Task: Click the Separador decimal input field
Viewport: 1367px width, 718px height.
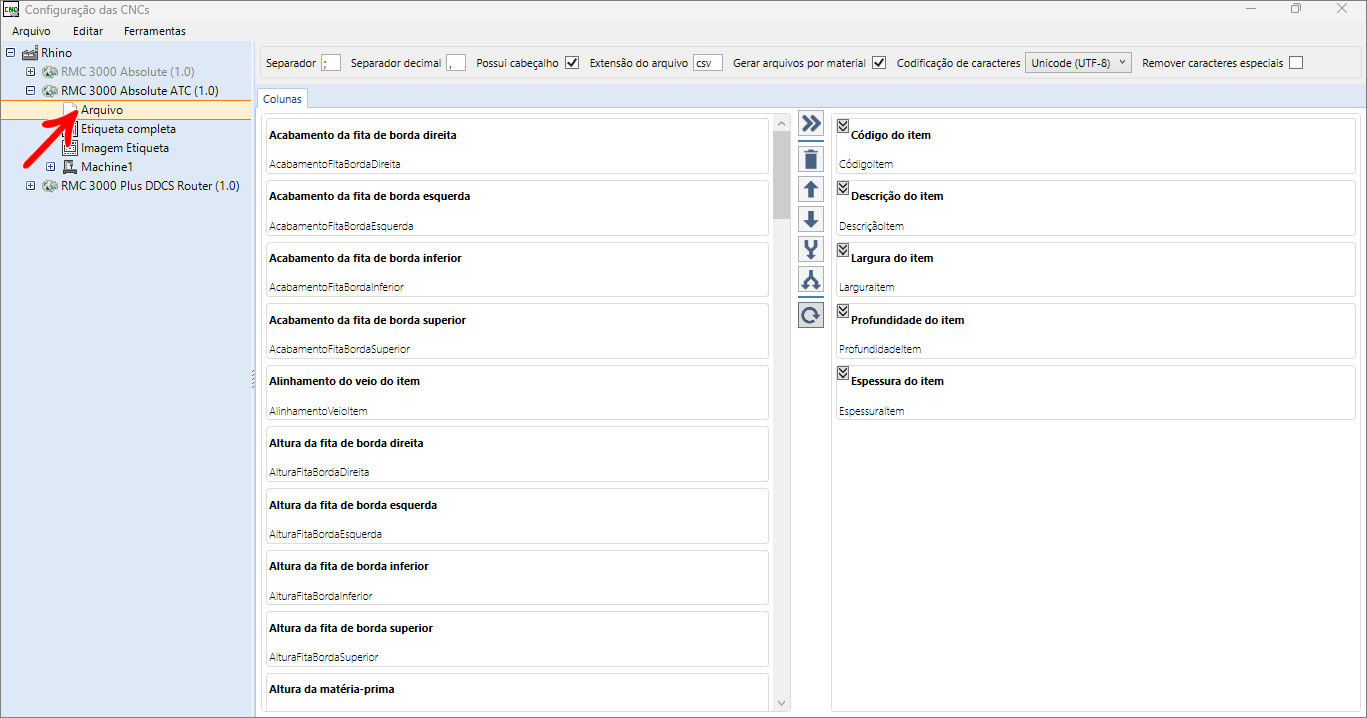Action: point(456,63)
